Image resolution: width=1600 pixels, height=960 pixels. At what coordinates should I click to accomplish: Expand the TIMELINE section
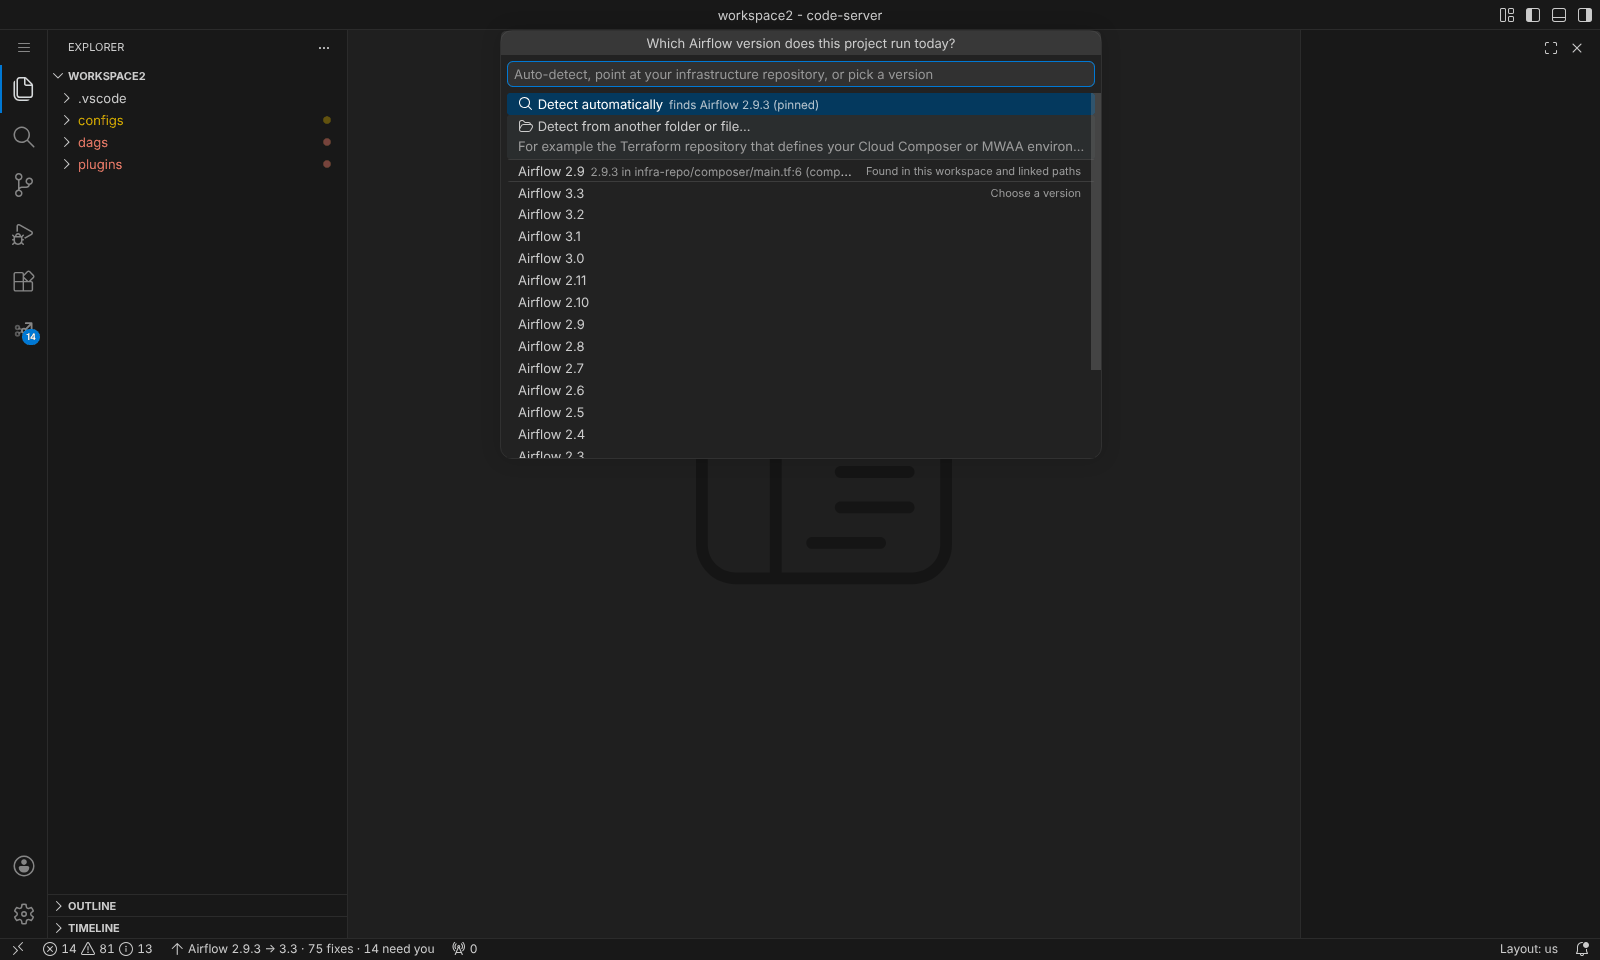pyautogui.click(x=197, y=928)
